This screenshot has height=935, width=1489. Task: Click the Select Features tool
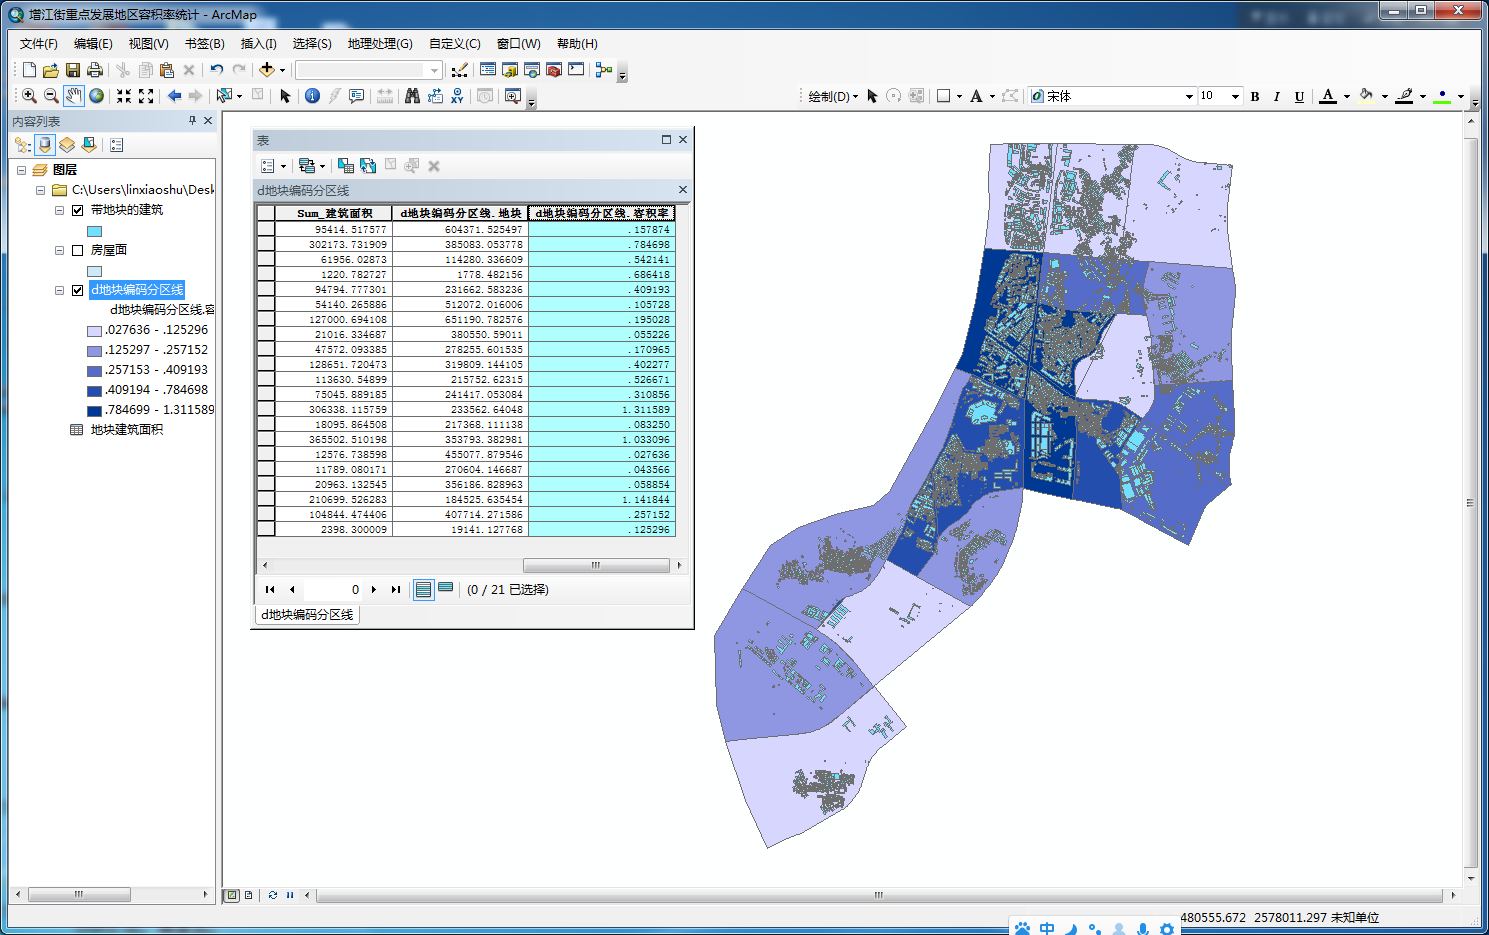[225, 96]
